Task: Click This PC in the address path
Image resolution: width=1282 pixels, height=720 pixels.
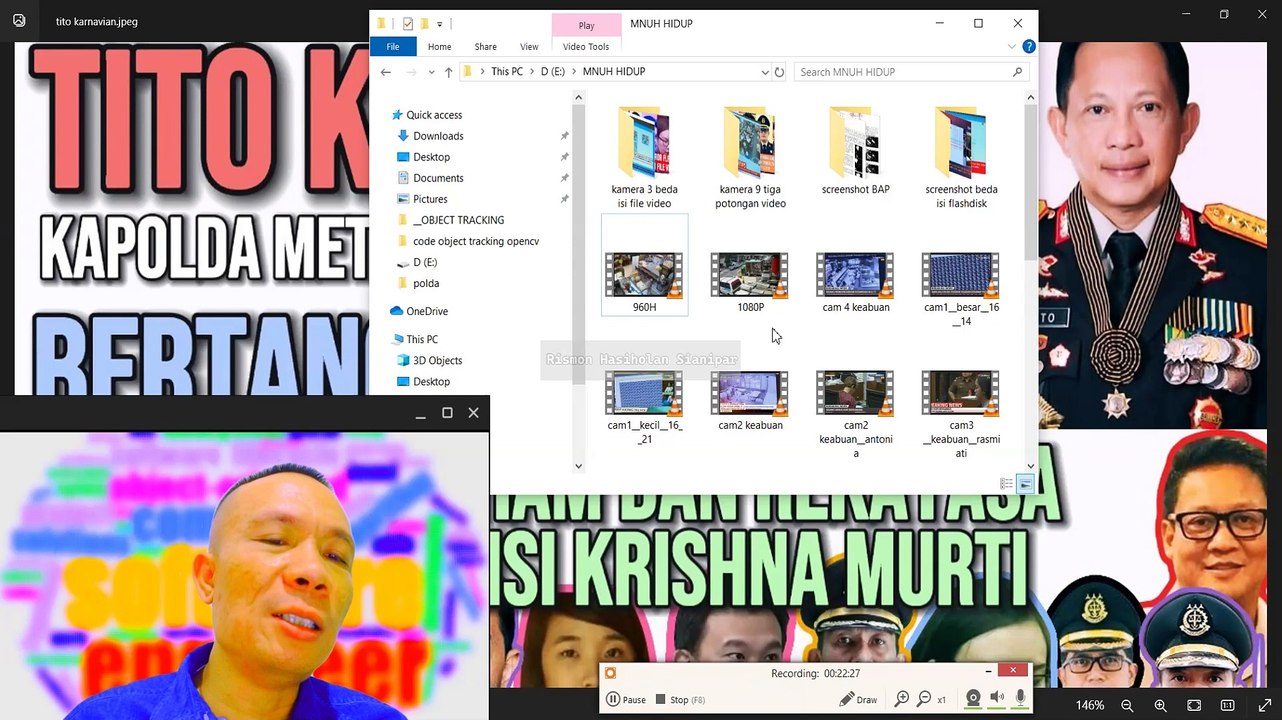Action: click(506, 72)
